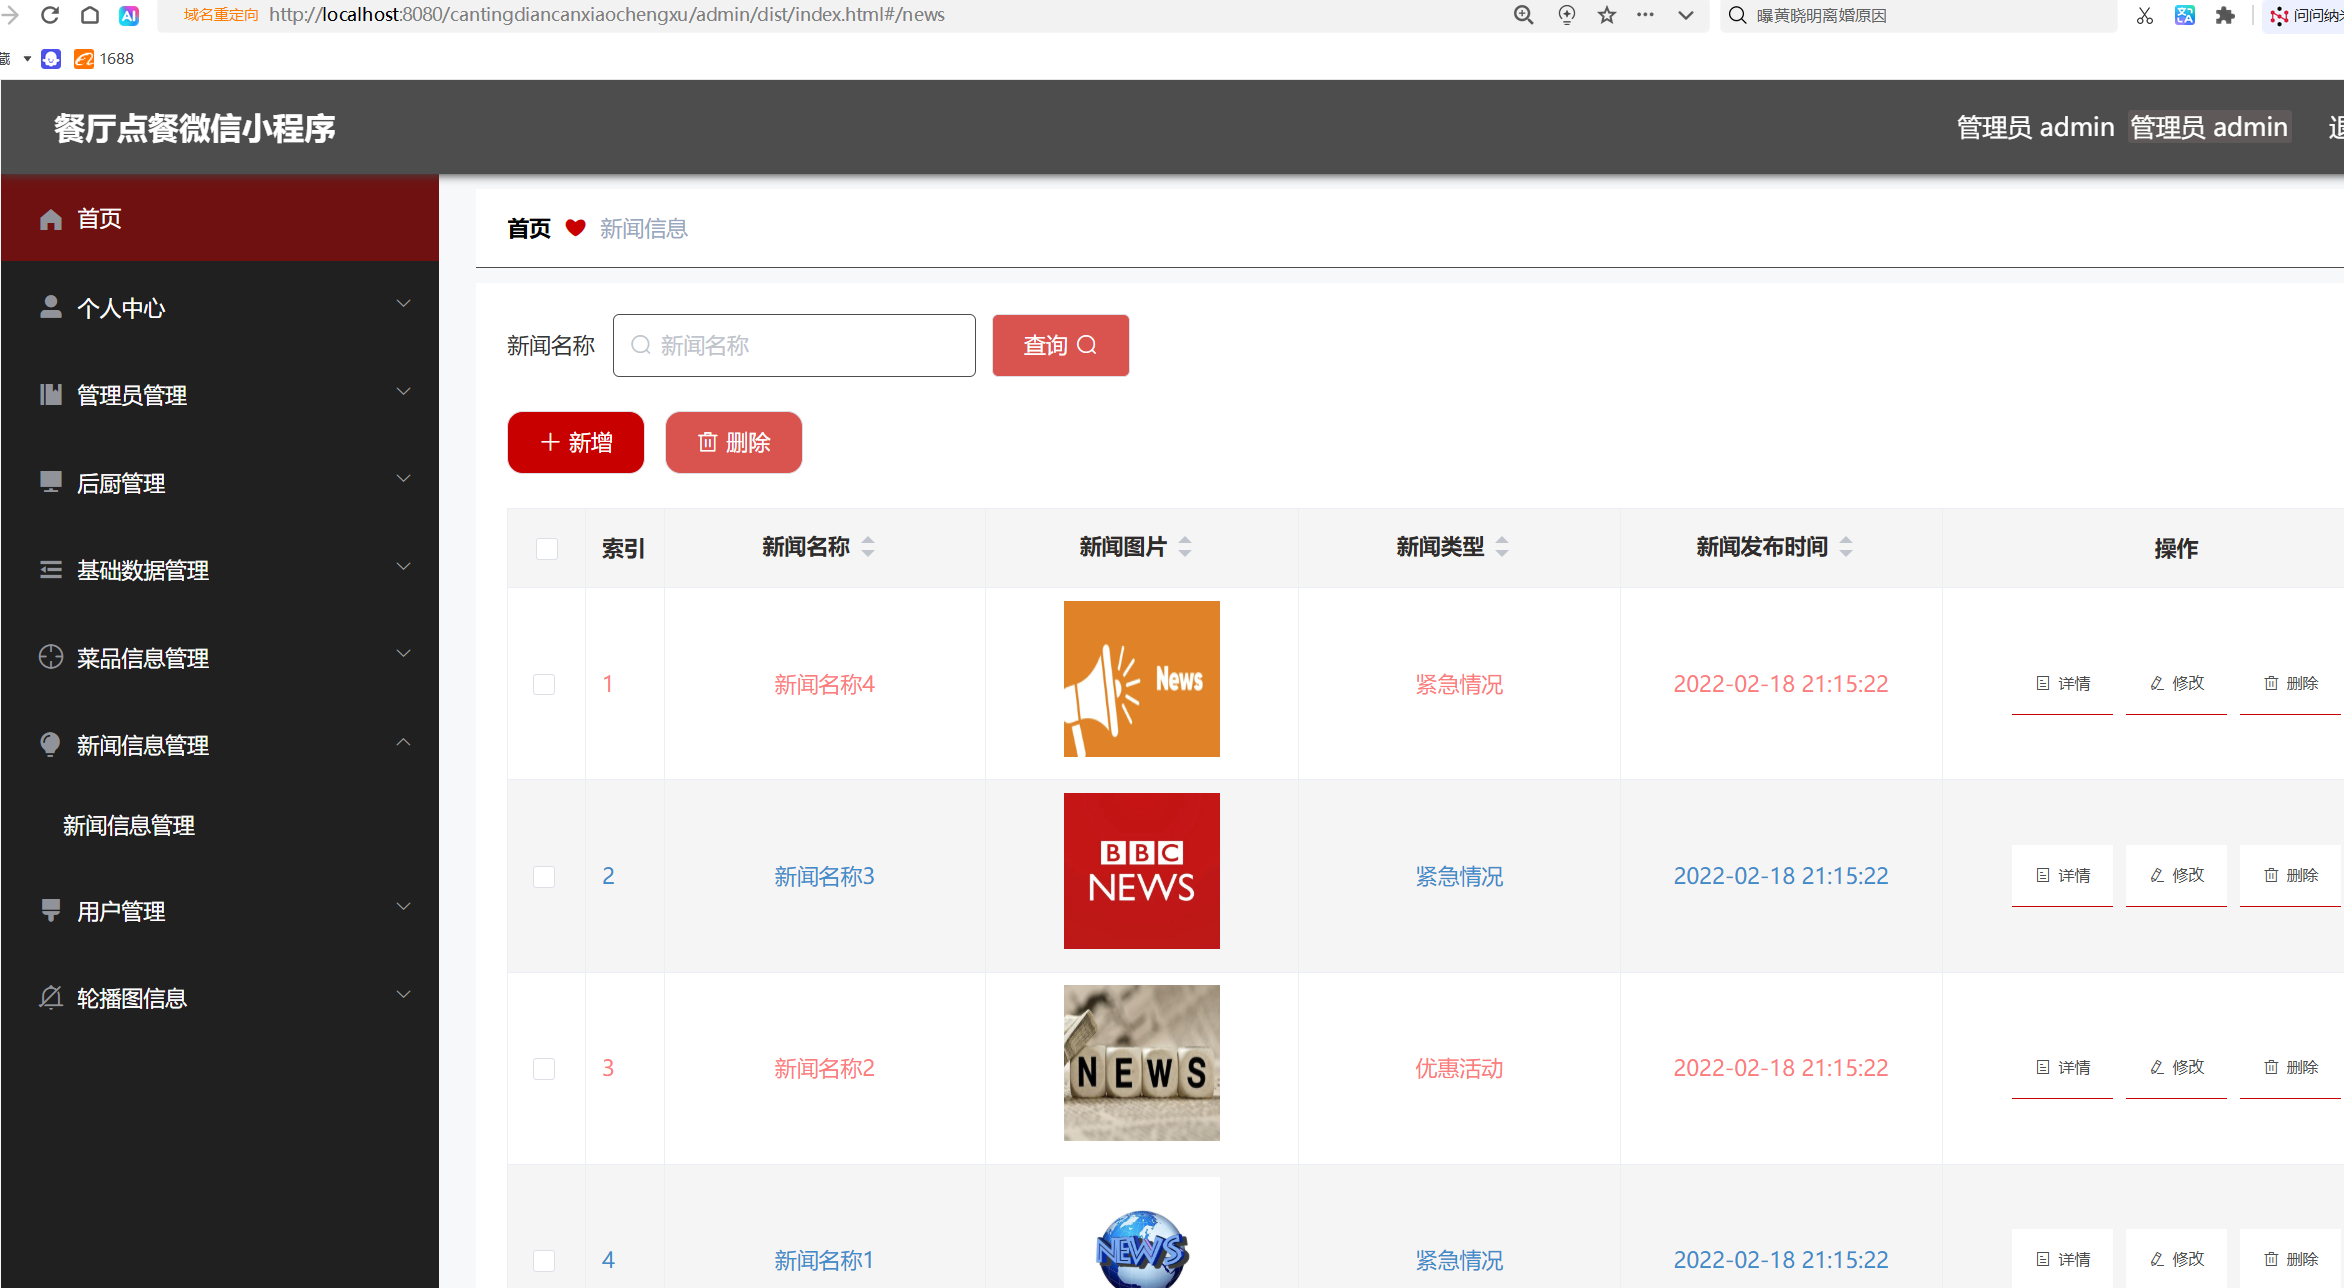Click the 基础数据管理 list icon
2344x1288 pixels.
click(x=50, y=569)
